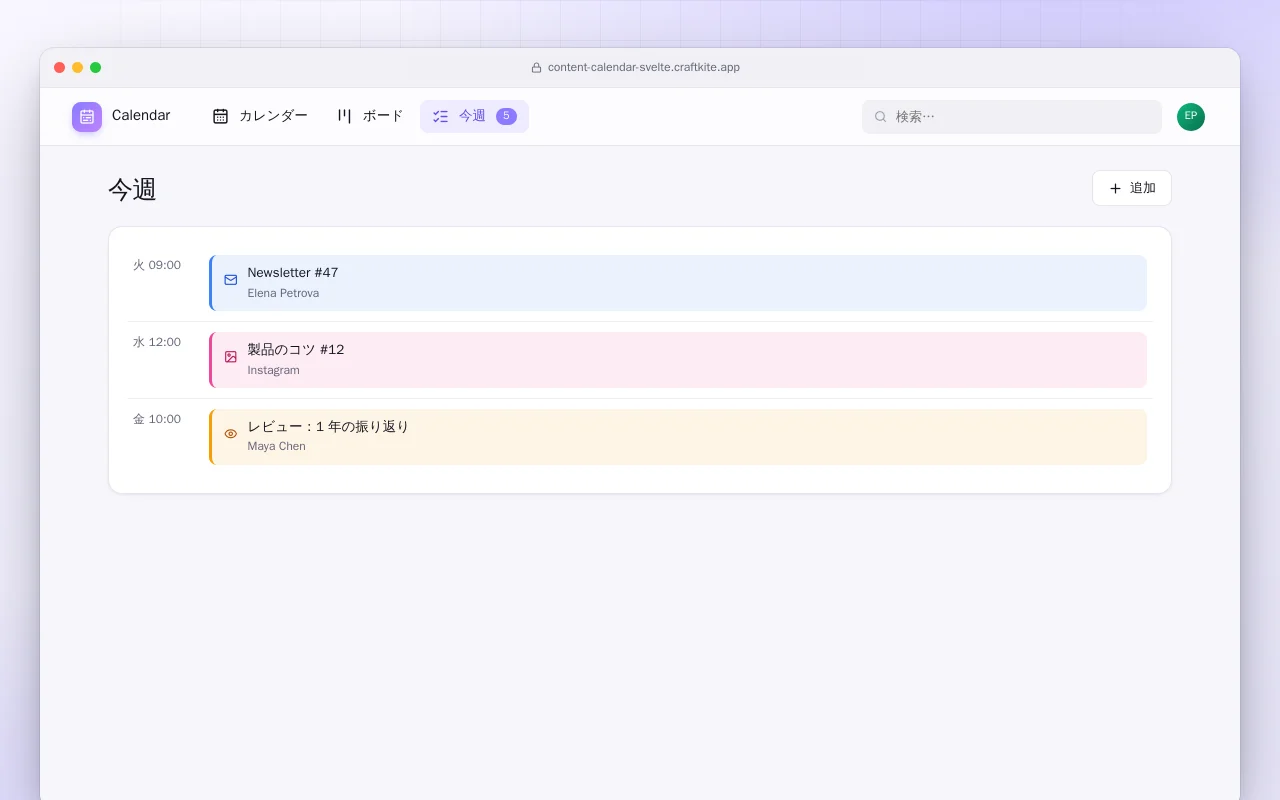Viewport: 1280px width, 800px height.
Task: Click the badge showing 5 on 今週
Action: [506, 116]
